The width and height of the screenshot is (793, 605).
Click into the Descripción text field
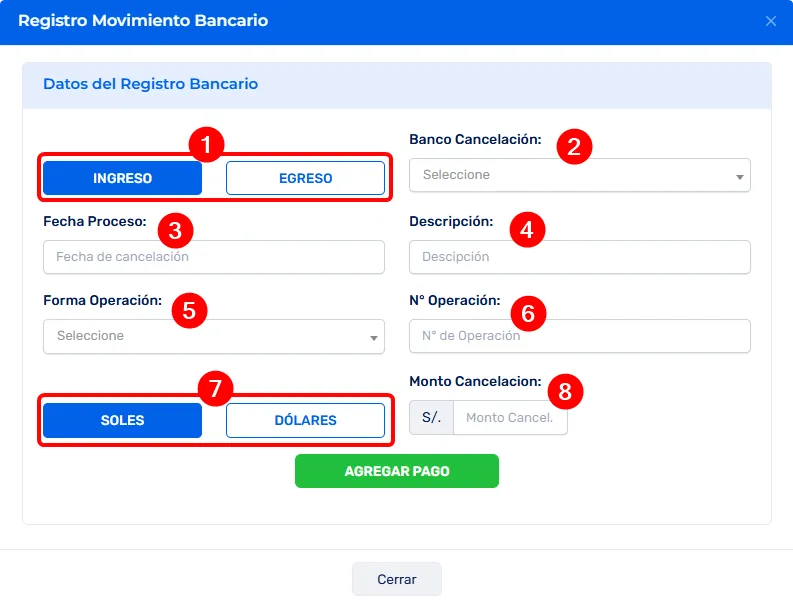pos(579,257)
